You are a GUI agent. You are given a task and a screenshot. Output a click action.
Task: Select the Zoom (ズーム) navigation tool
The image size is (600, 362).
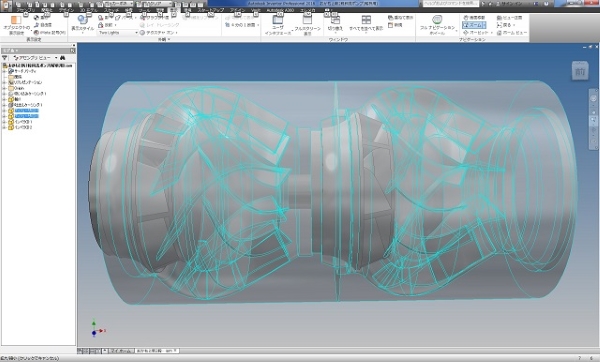pyautogui.click(x=474, y=25)
